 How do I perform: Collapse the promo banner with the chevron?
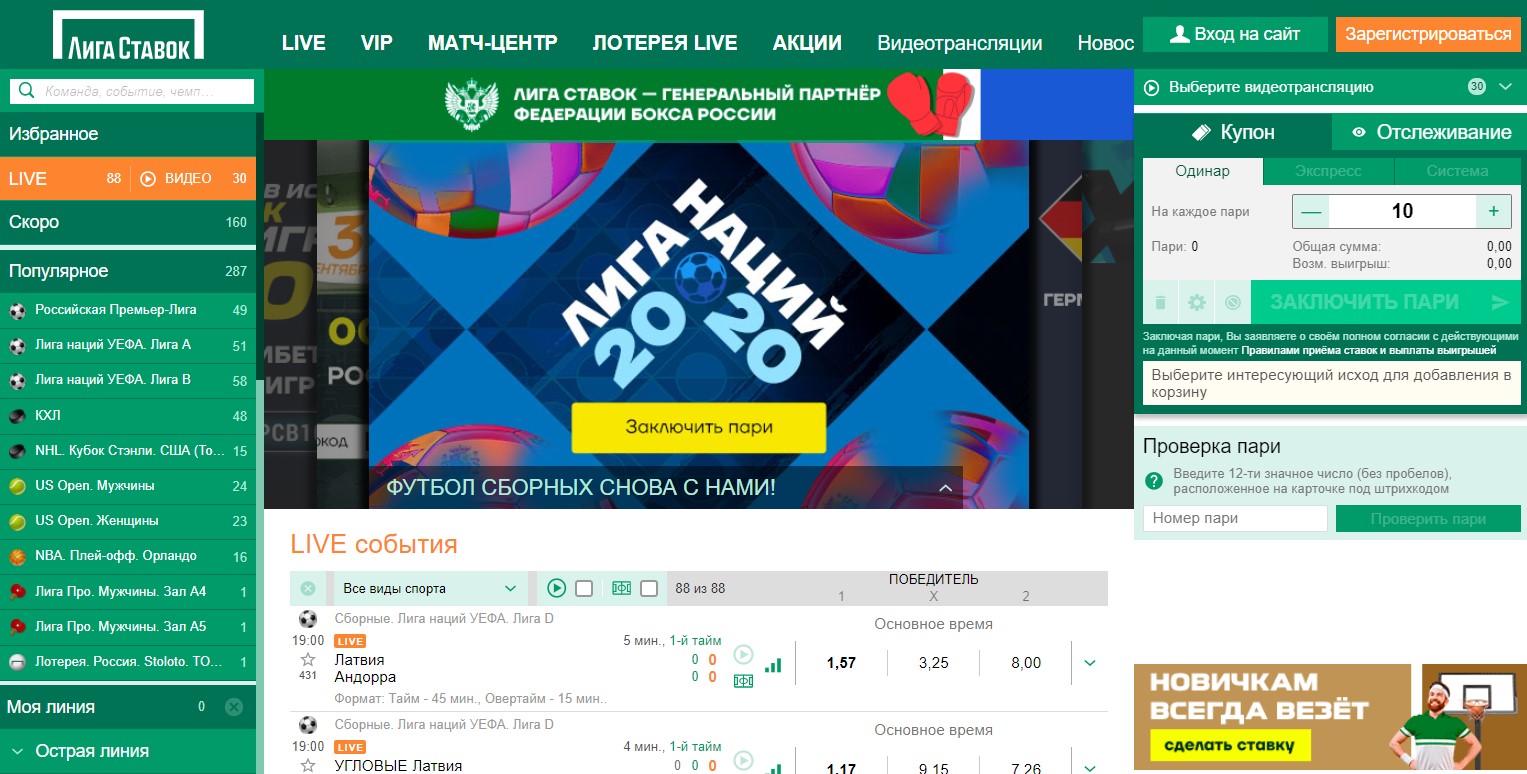coord(945,488)
